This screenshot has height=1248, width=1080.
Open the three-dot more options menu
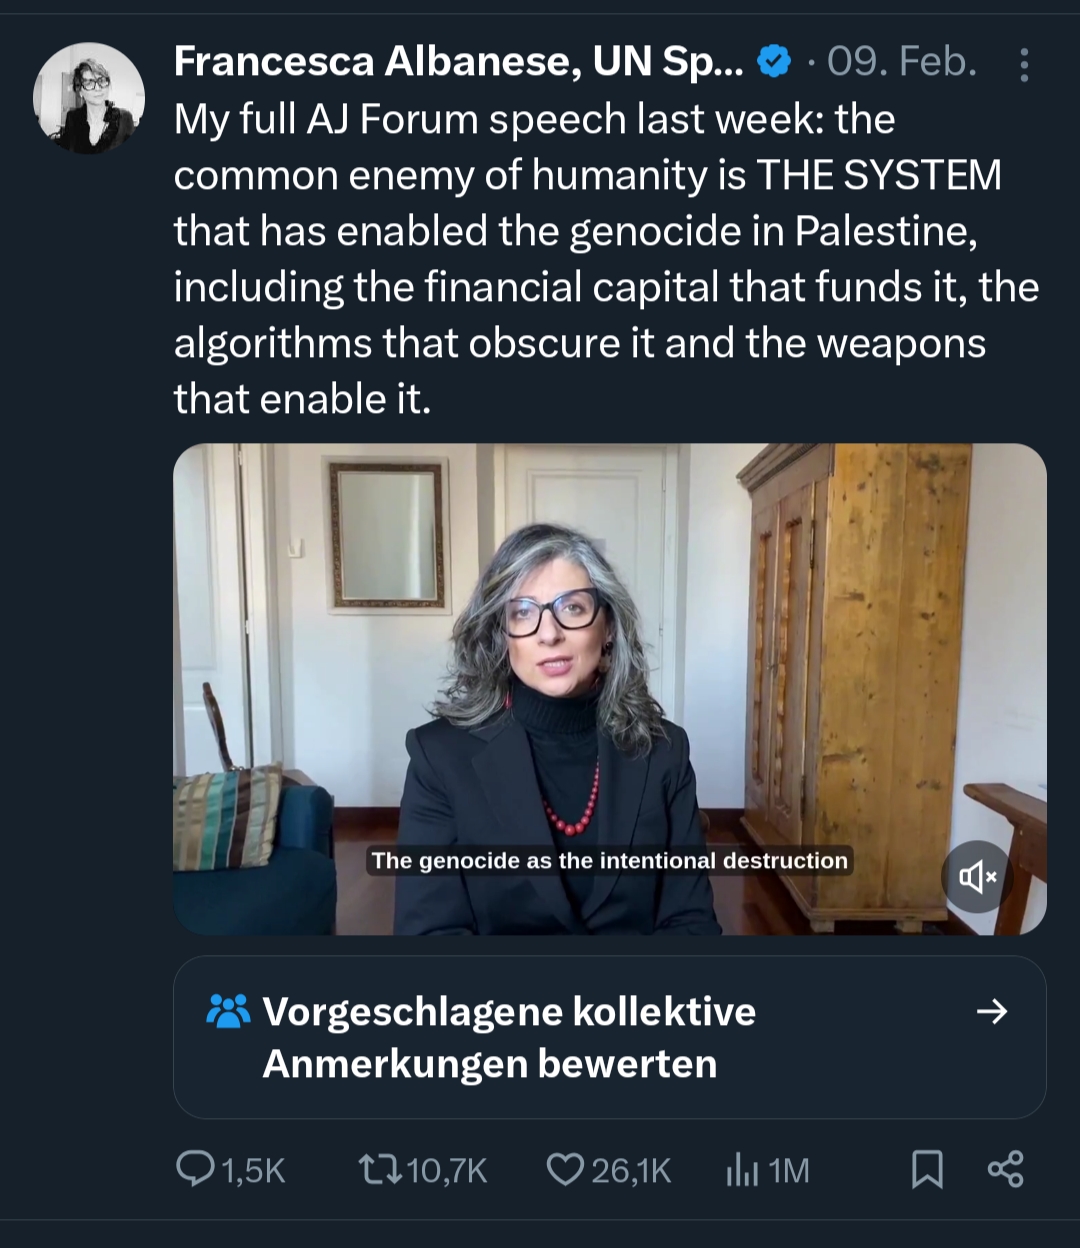(x=1023, y=65)
